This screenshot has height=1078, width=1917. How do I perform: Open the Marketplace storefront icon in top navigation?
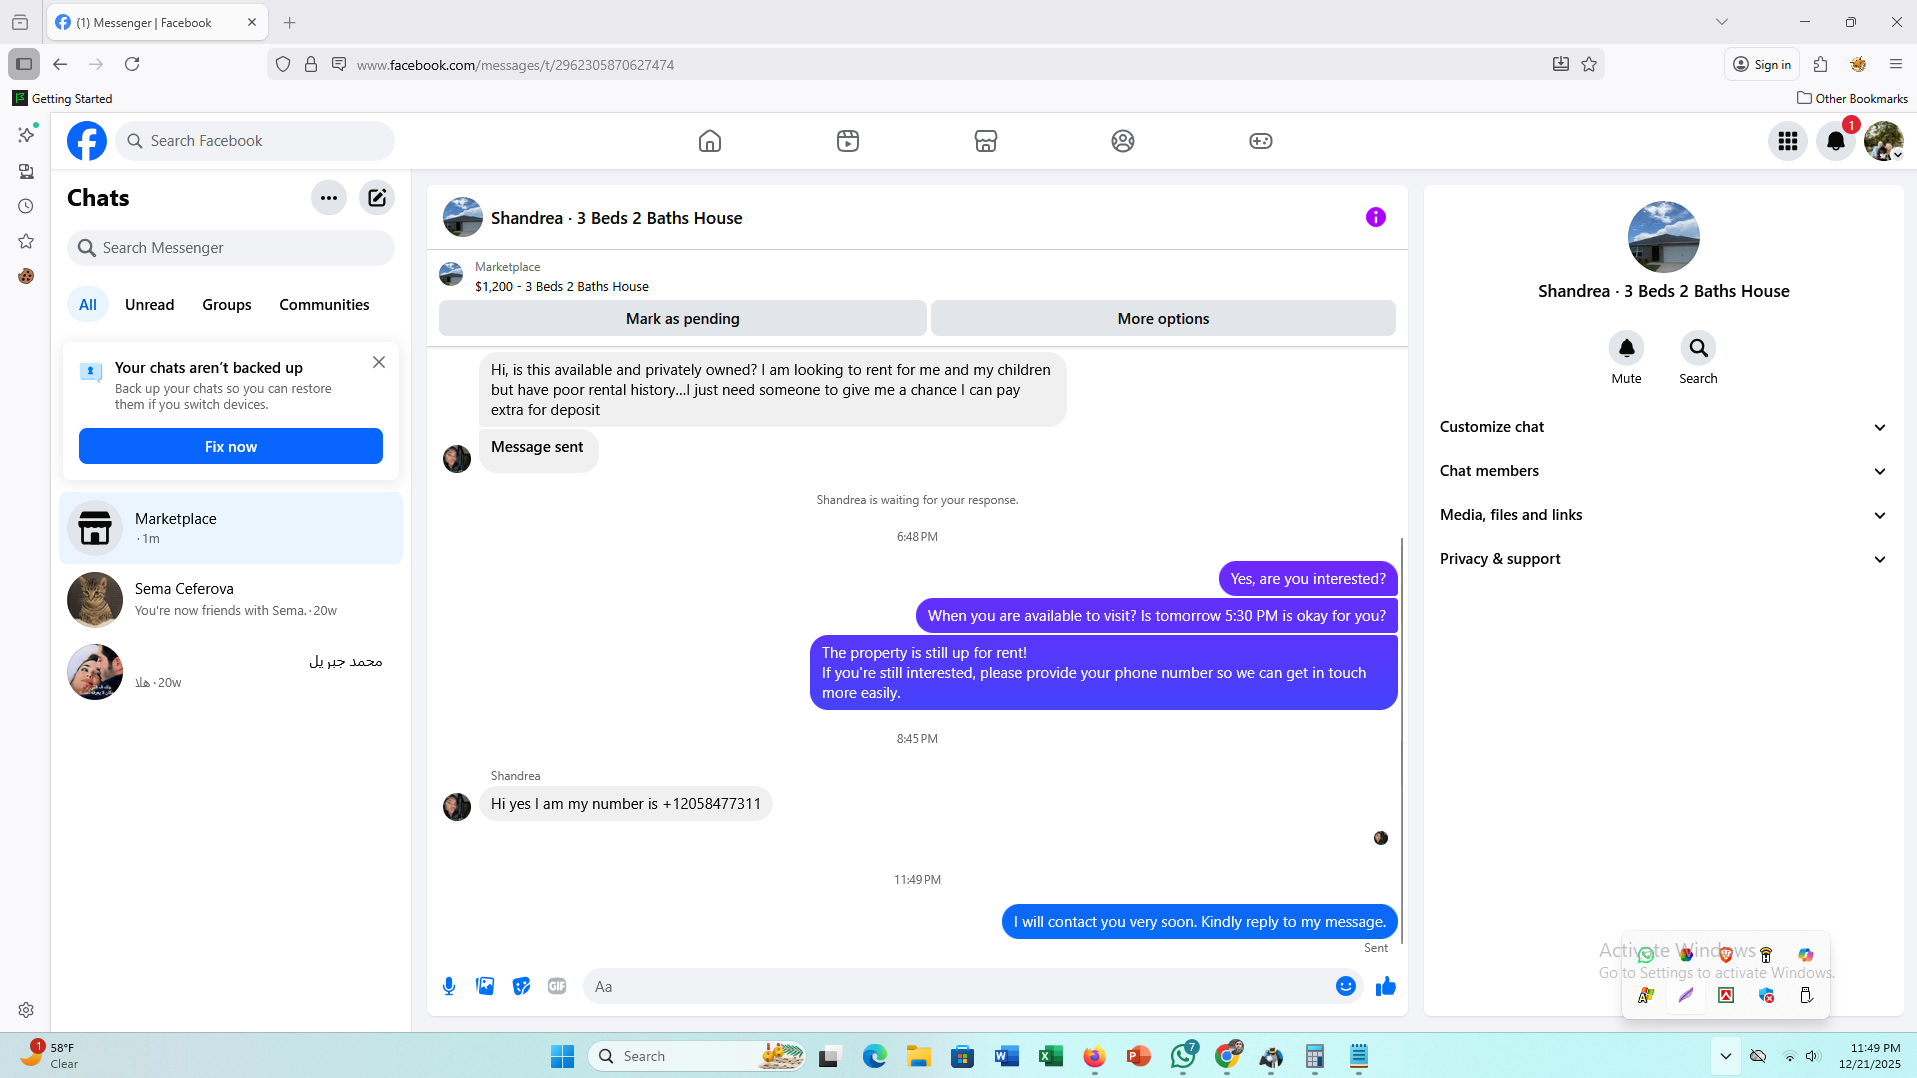(986, 141)
